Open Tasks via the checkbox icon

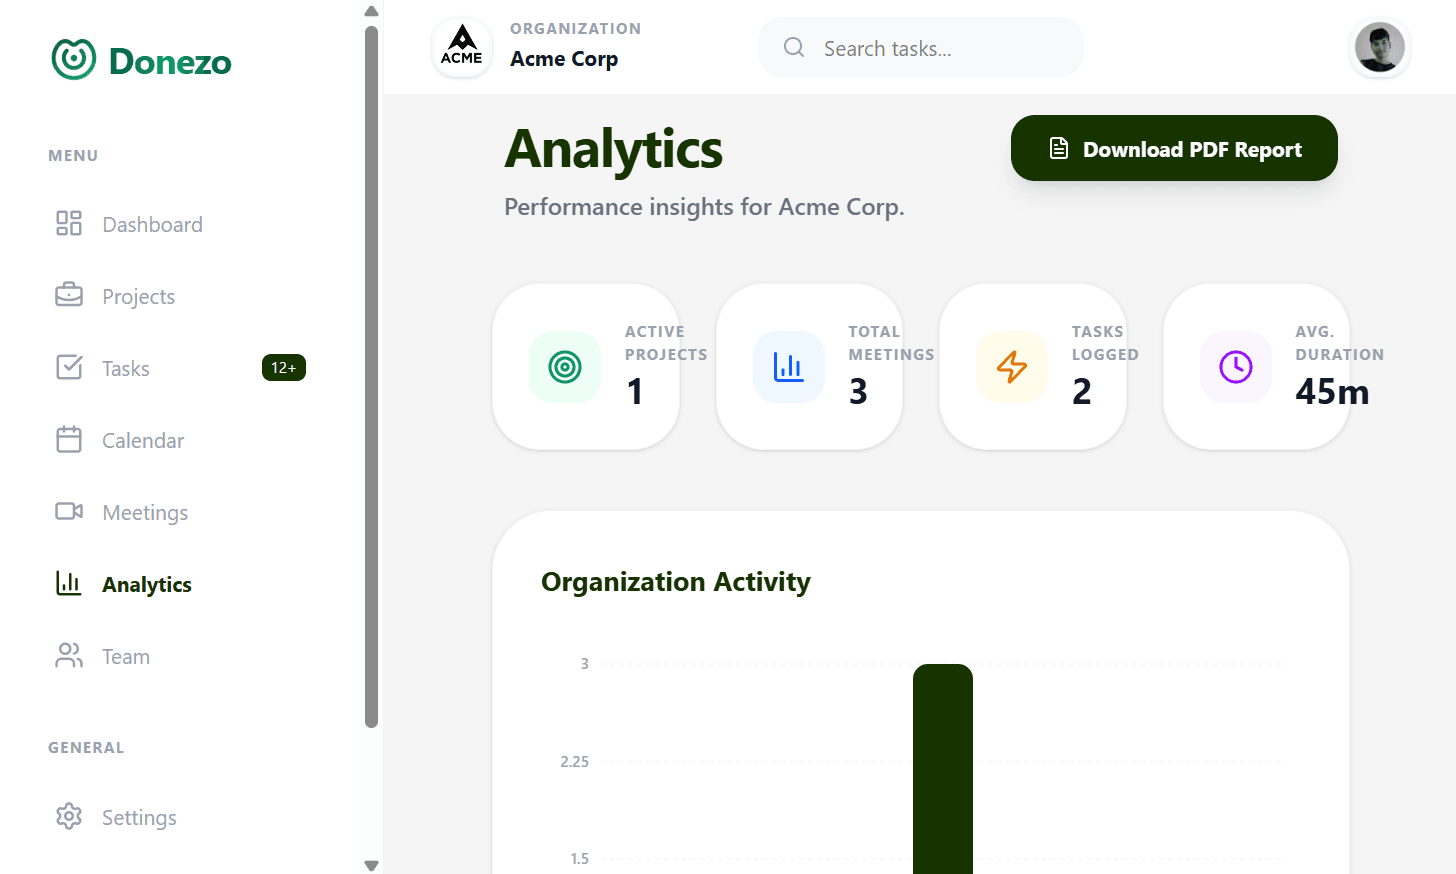point(68,367)
